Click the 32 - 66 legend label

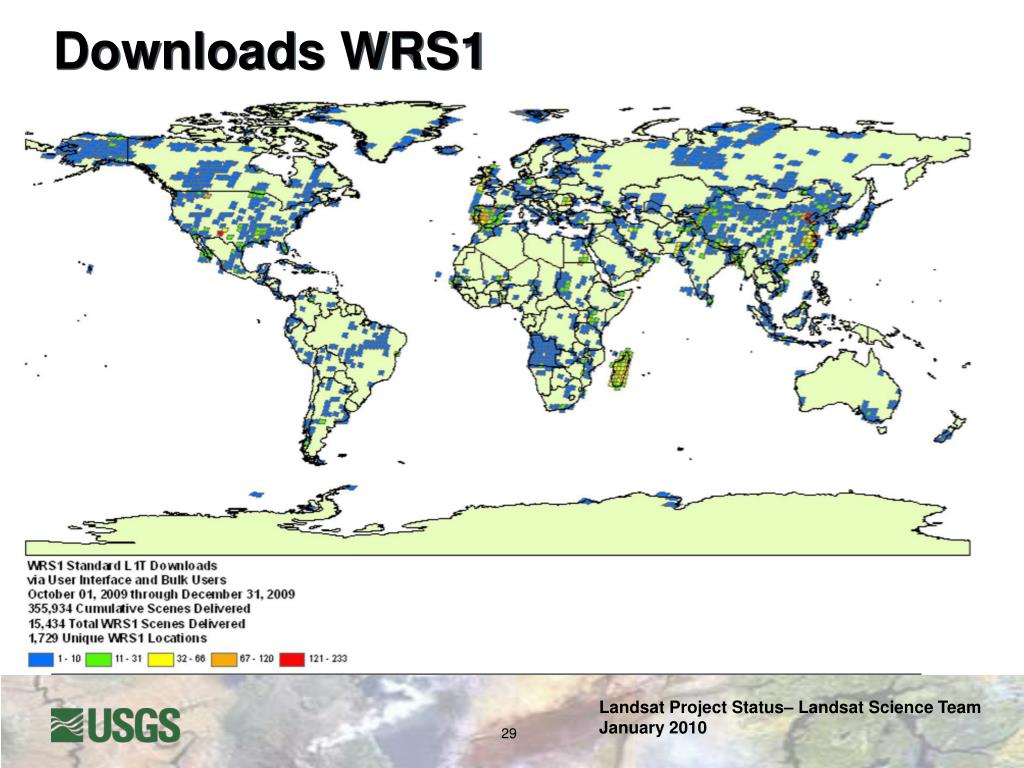[191, 658]
